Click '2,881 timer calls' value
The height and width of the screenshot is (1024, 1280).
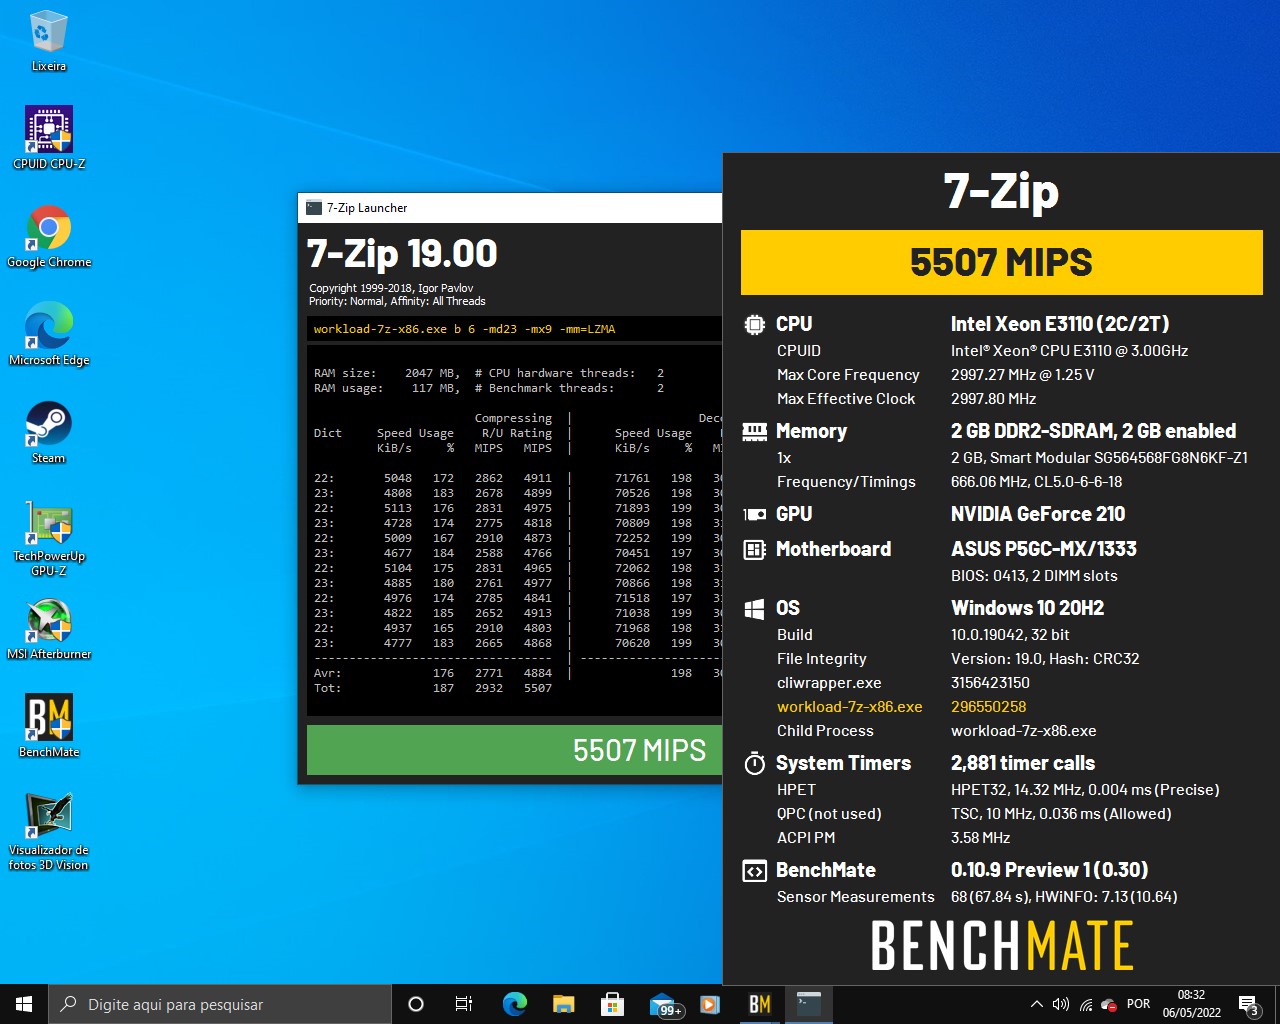click(1023, 763)
